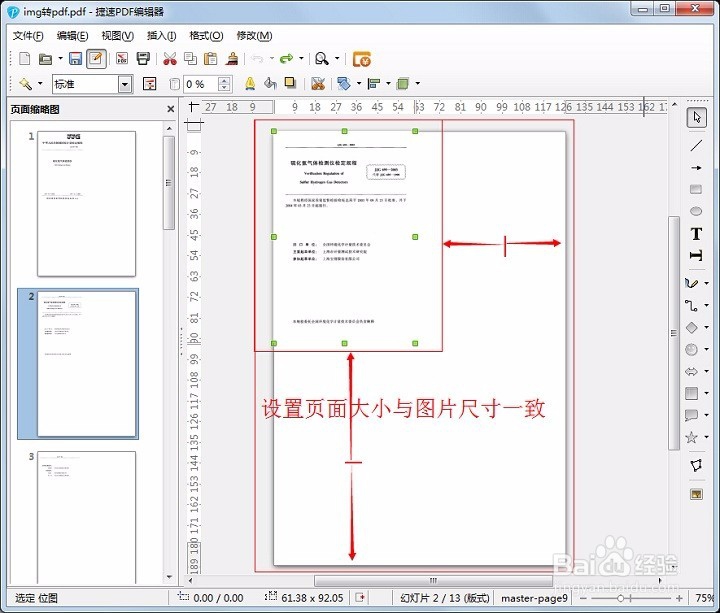Select page 3 thumbnail
The image size is (720, 613).
(x=86, y=517)
